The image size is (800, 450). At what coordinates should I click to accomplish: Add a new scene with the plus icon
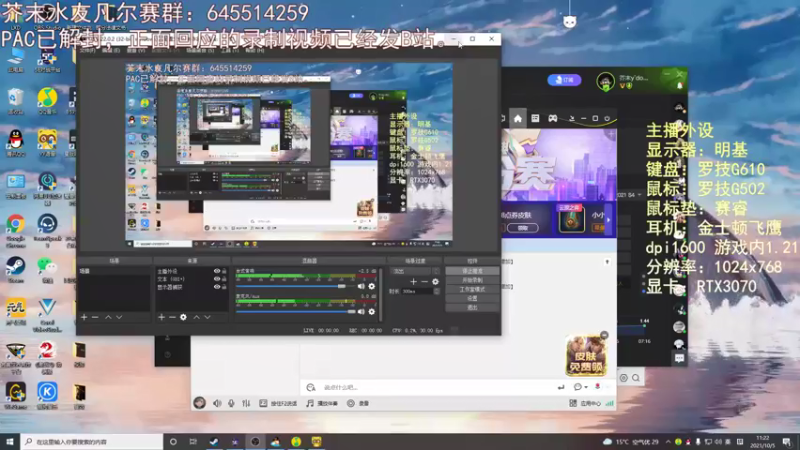(84, 317)
